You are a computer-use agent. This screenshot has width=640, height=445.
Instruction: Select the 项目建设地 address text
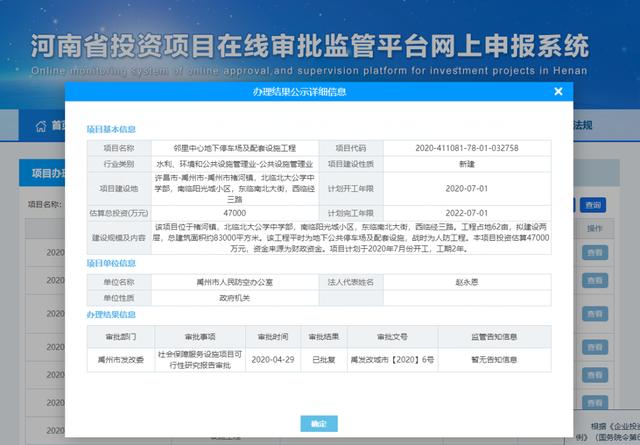click(235, 189)
